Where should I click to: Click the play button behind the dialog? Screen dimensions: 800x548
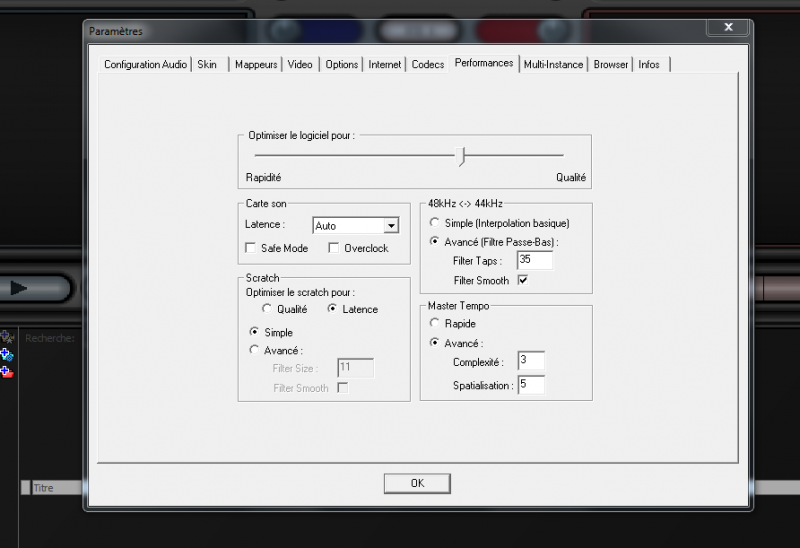click(x=19, y=288)
